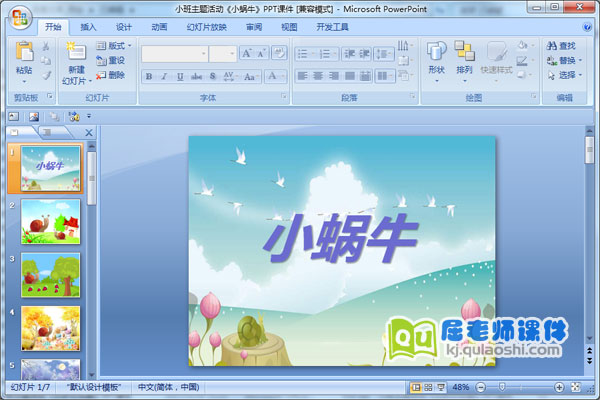Open the Font dialog launcher
Screen dimensions: 600x400
click(284, 96)
